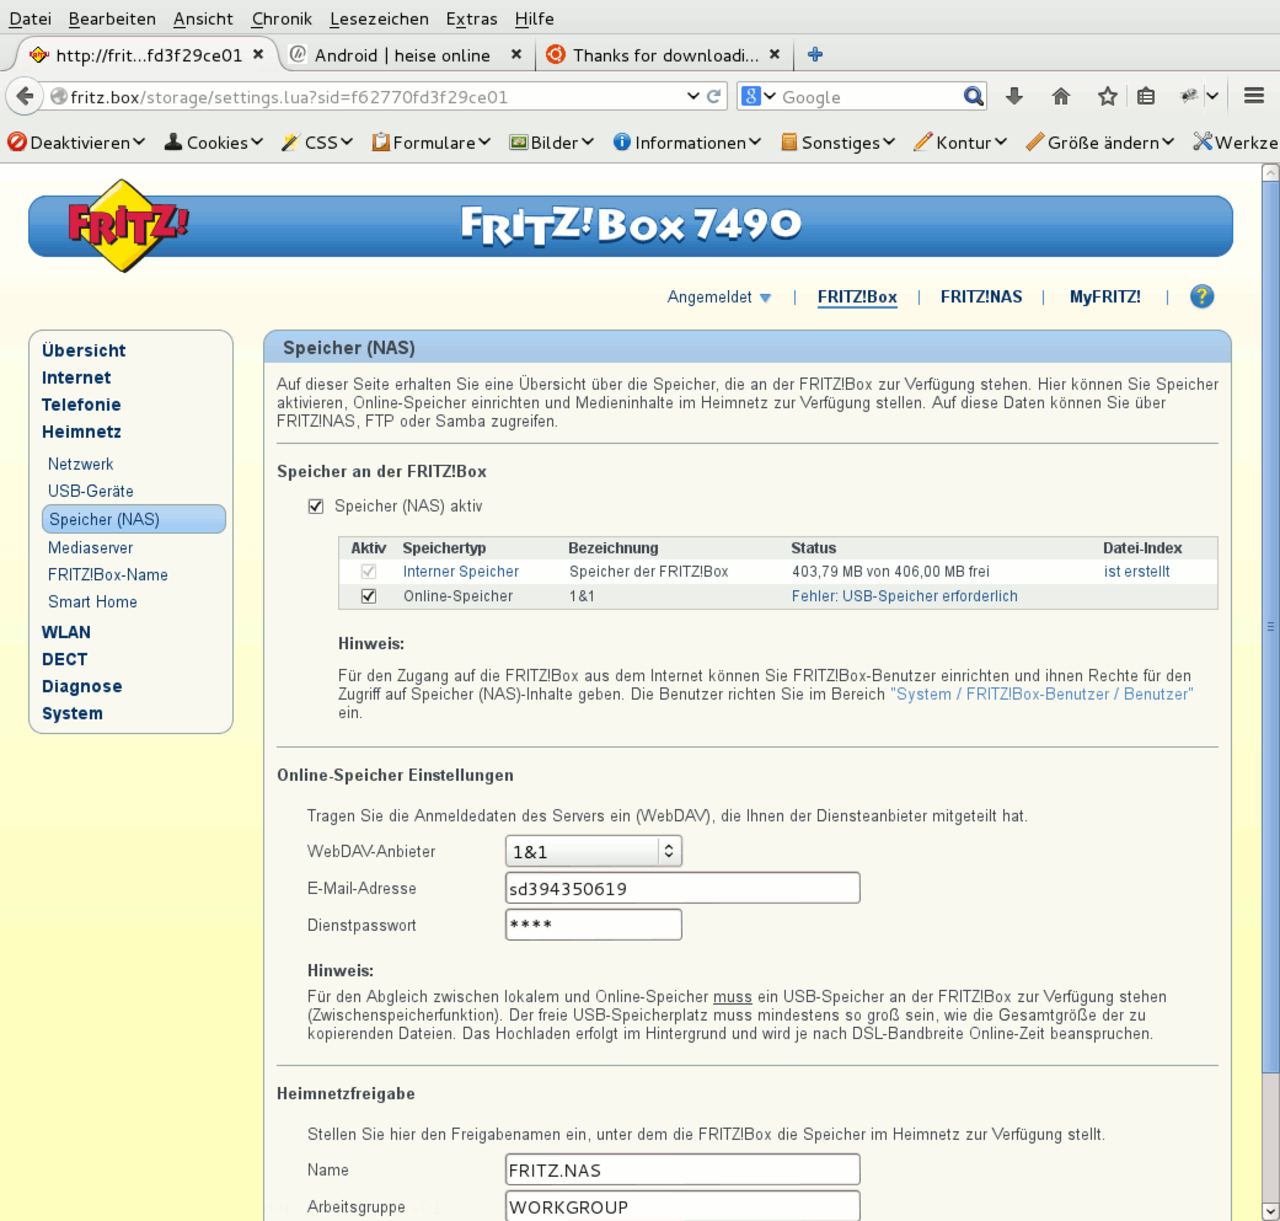1280x1221 pixels.
Task: Open the Lesezeichen menu
Action: [379, 18]
